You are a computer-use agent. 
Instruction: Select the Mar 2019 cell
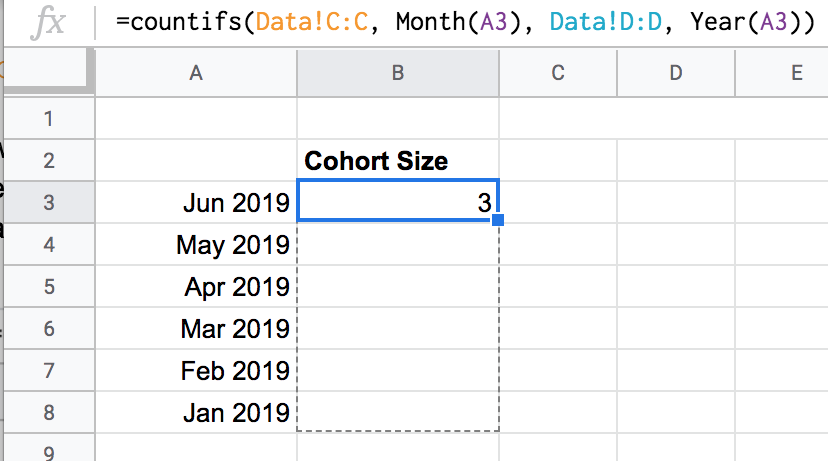click(x=195, y=329)
